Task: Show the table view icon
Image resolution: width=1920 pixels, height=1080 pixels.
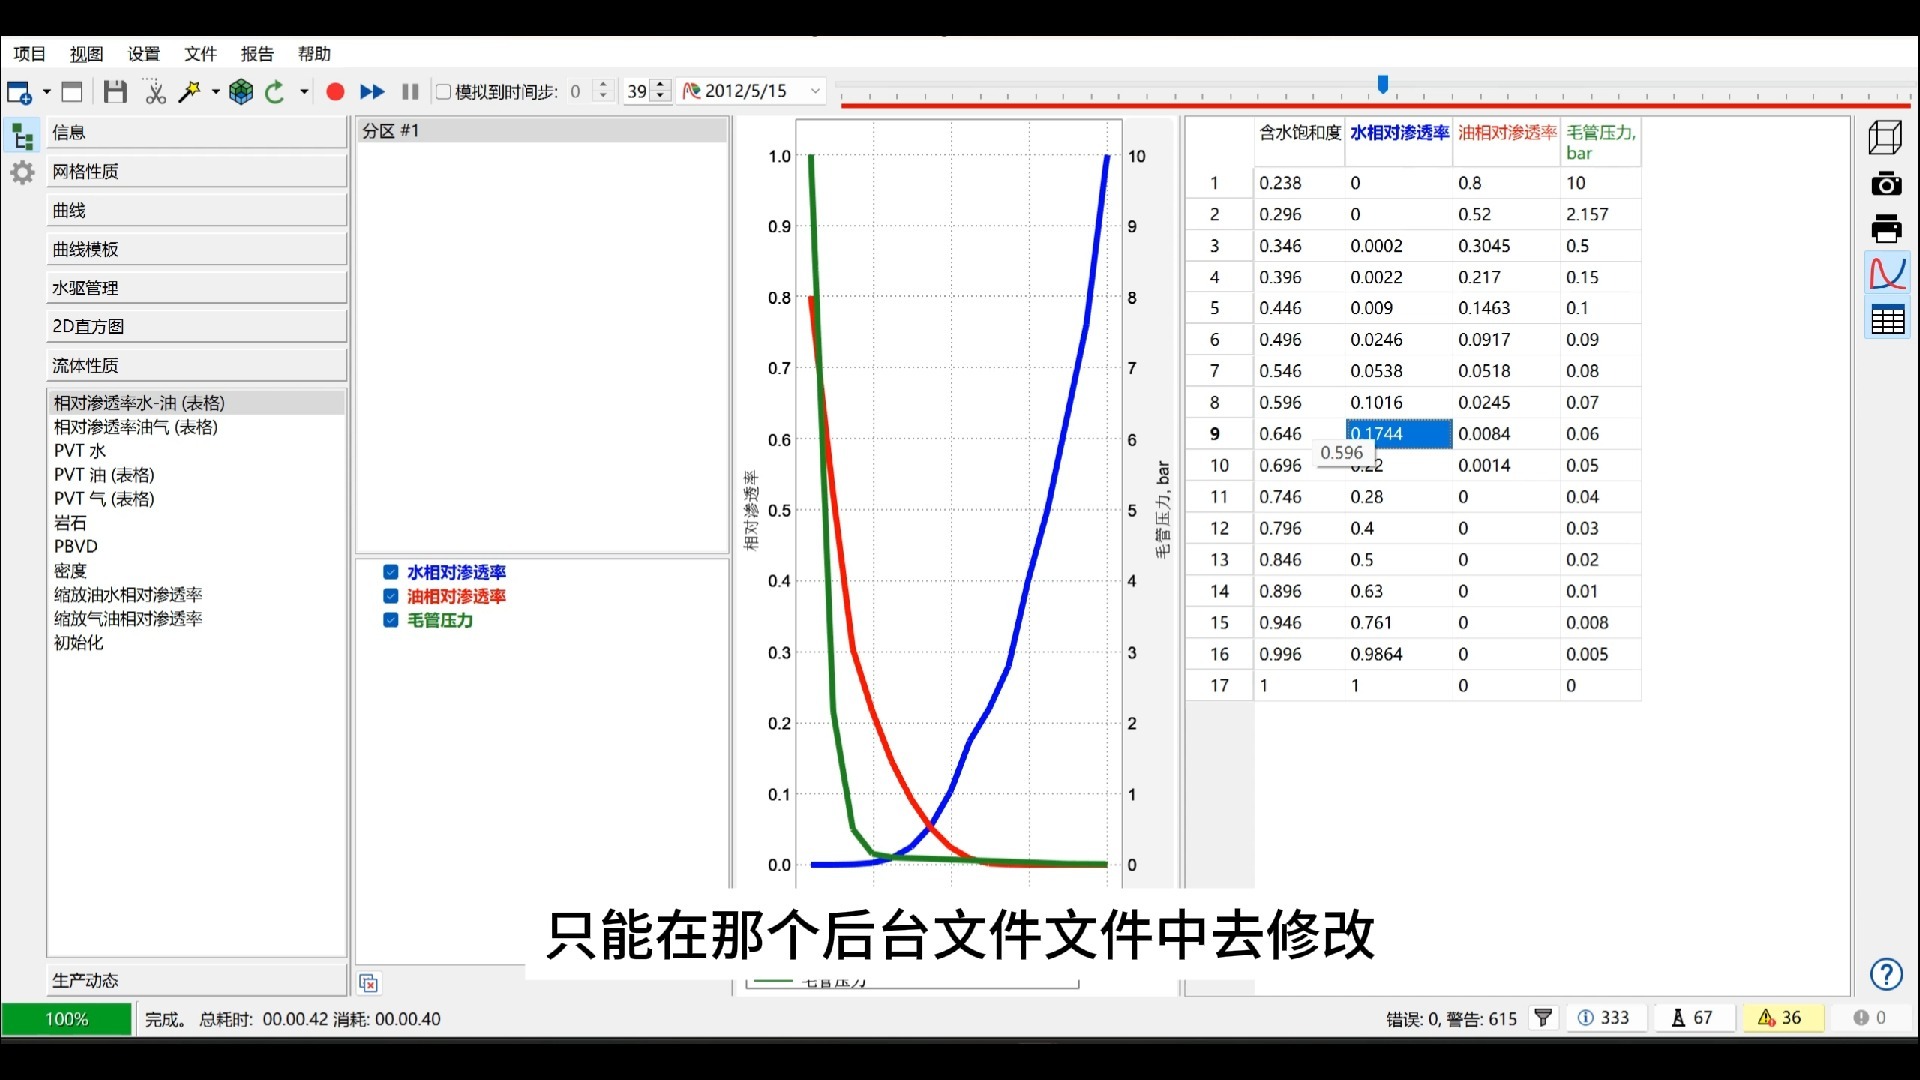Action: [1887, 320]
